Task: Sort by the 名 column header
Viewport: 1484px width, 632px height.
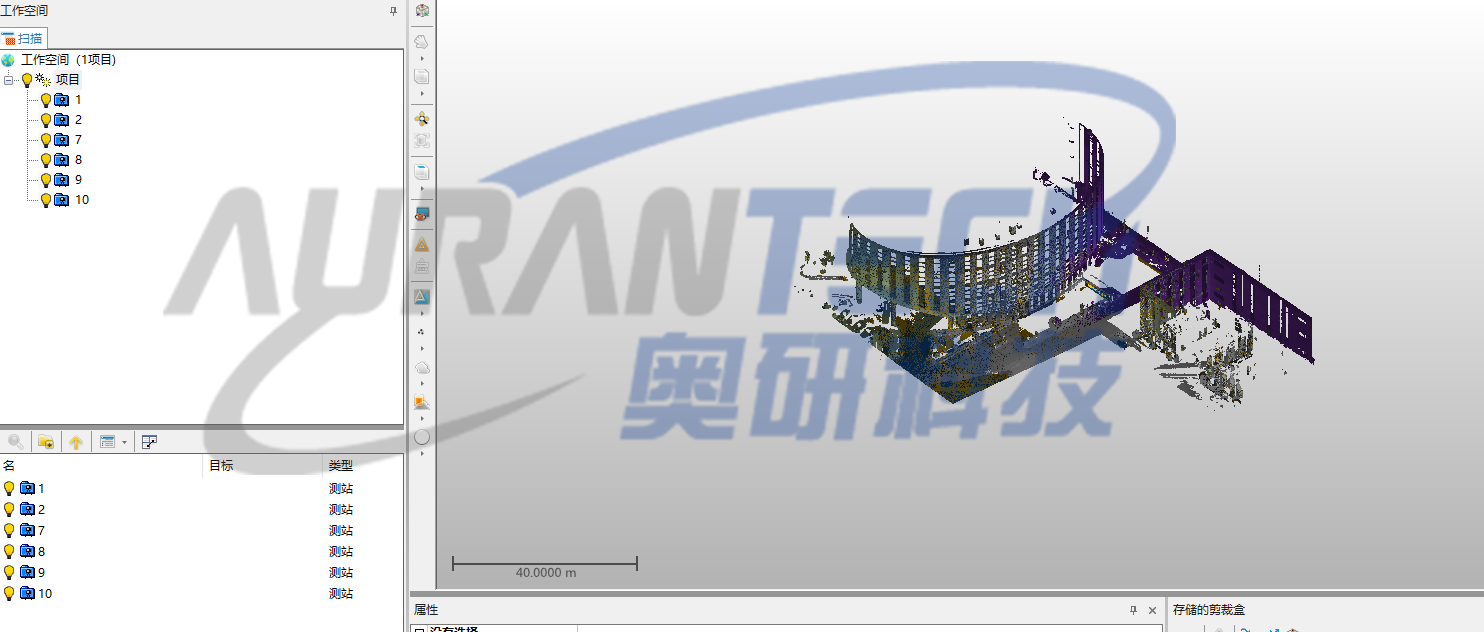Action: (x=102, y=466)
